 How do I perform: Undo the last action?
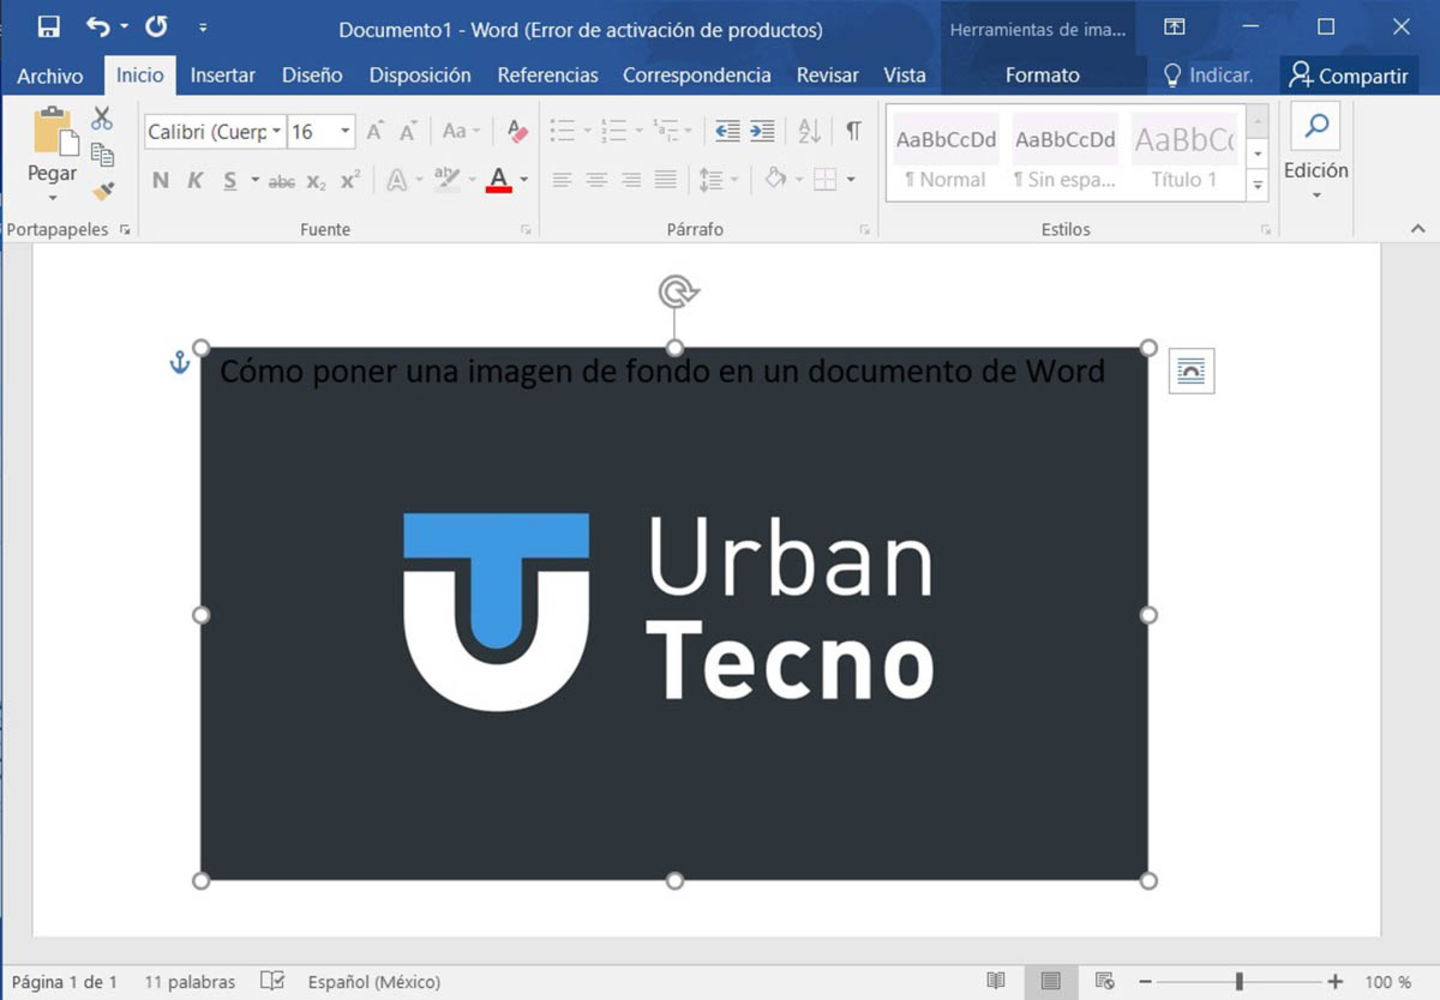pos(98,27)
